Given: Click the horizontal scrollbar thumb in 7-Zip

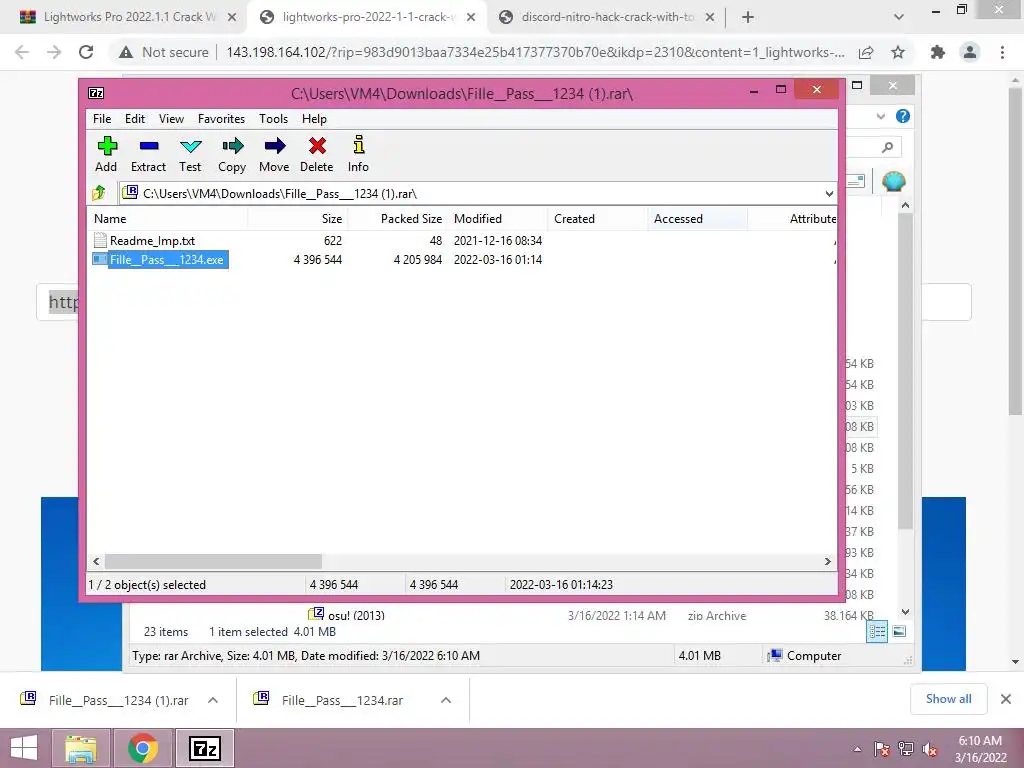Looking at the screenshot, I should (214, 562).
